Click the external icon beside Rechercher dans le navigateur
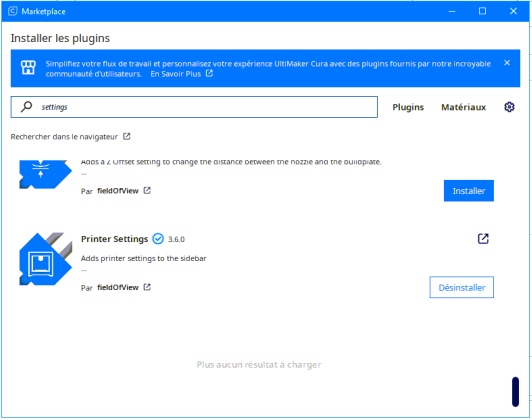532x420 pixels. click(127, 136)
